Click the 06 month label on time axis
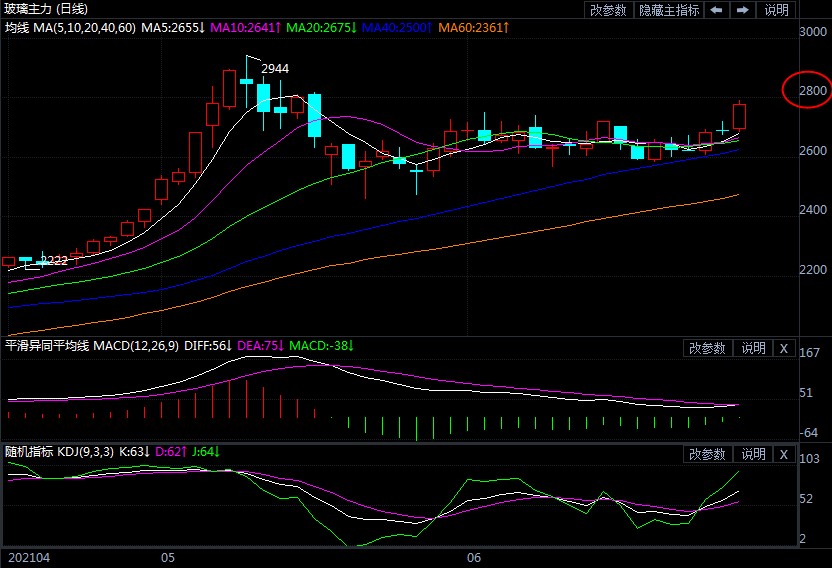The width and height of the screenshot is (832, 568). pos(475,556)
